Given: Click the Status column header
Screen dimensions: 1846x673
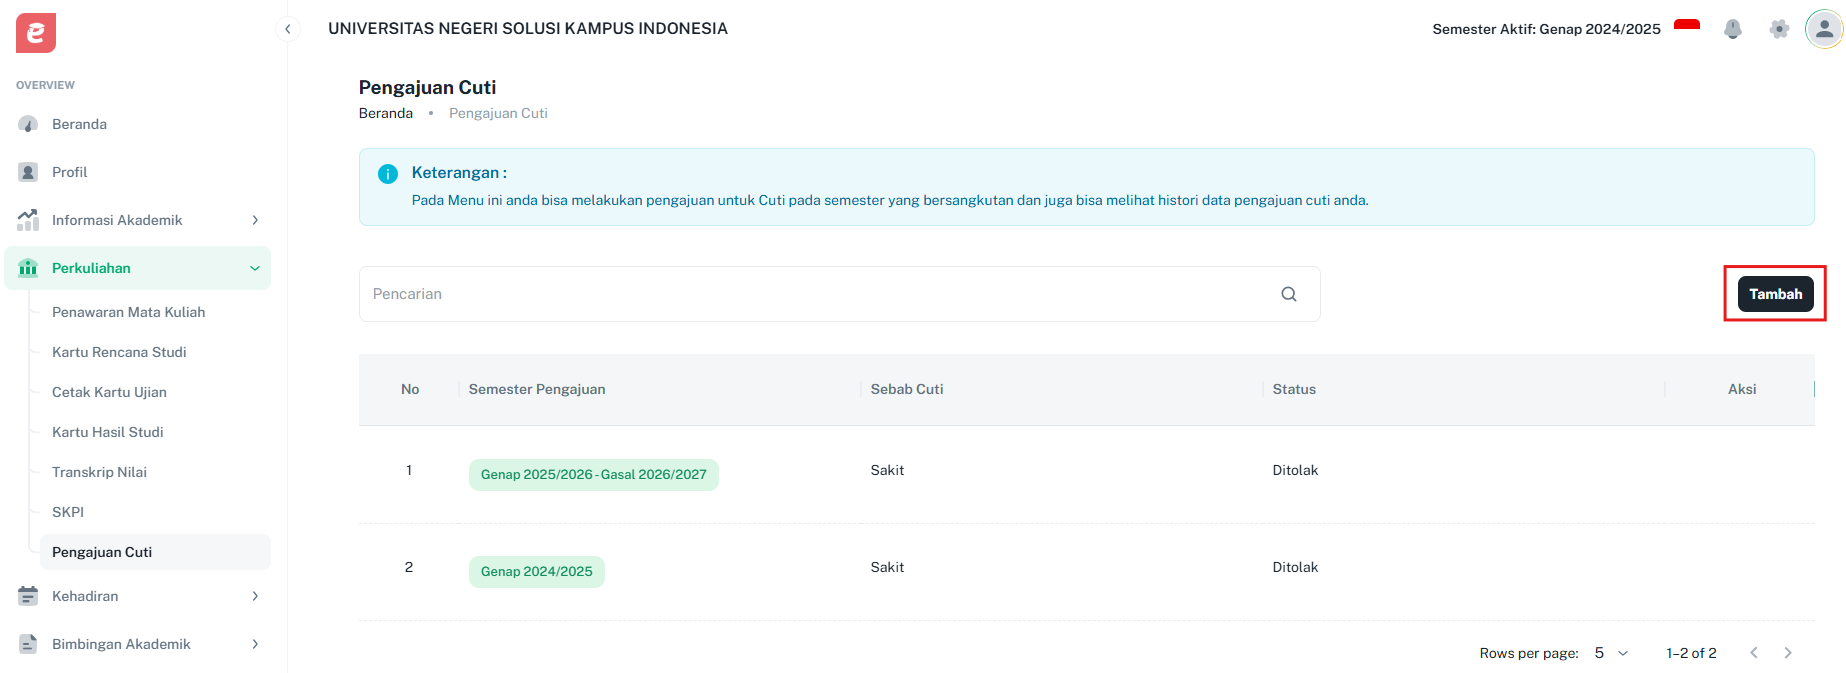Looking at the screenshot, I should [1294, 389].
